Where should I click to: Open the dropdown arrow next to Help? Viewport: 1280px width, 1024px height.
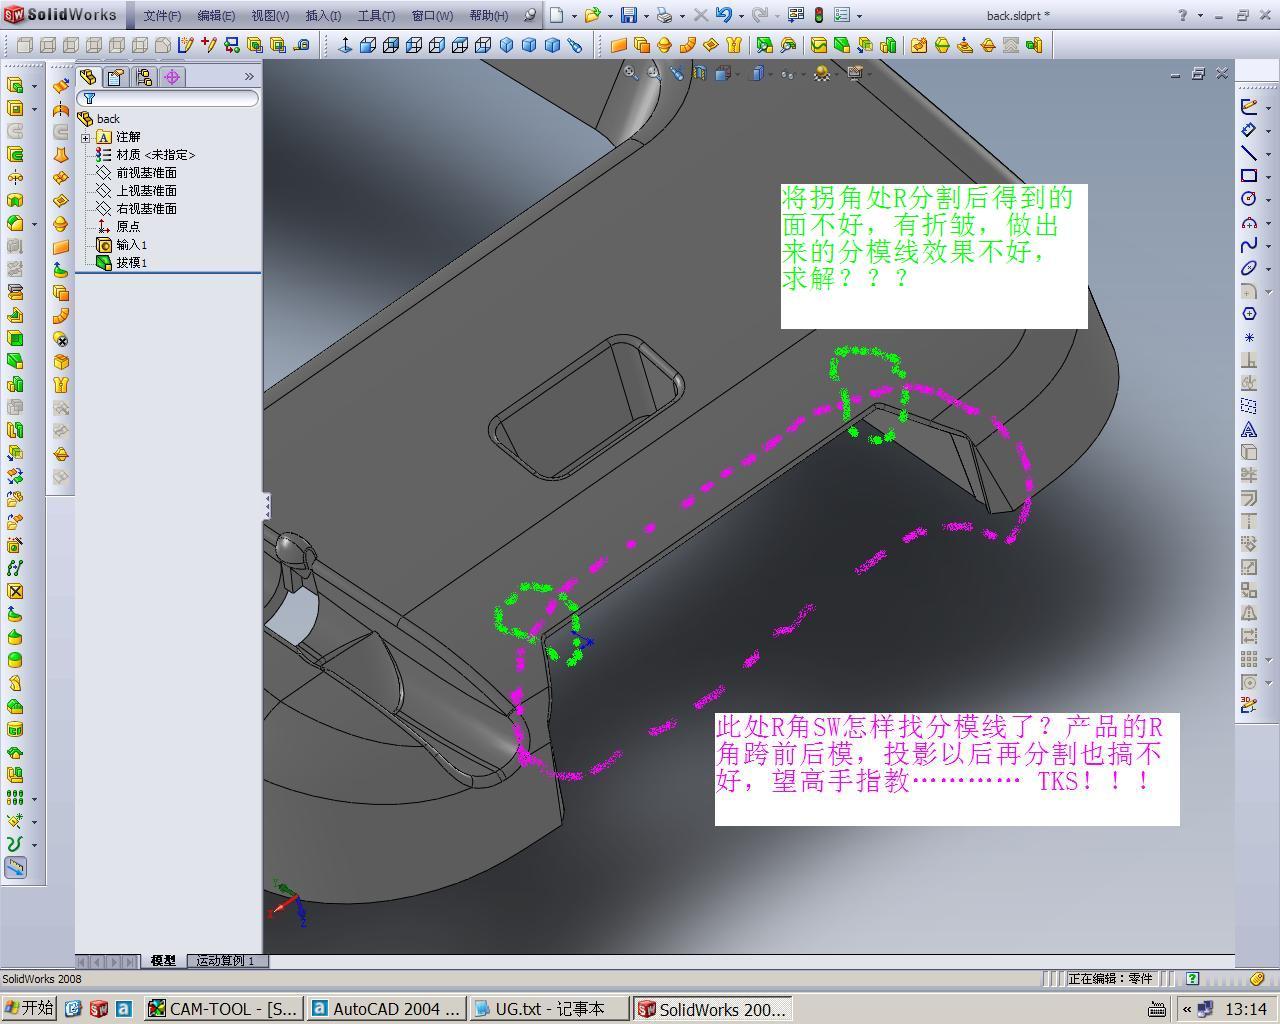[x=1199, y=16]
